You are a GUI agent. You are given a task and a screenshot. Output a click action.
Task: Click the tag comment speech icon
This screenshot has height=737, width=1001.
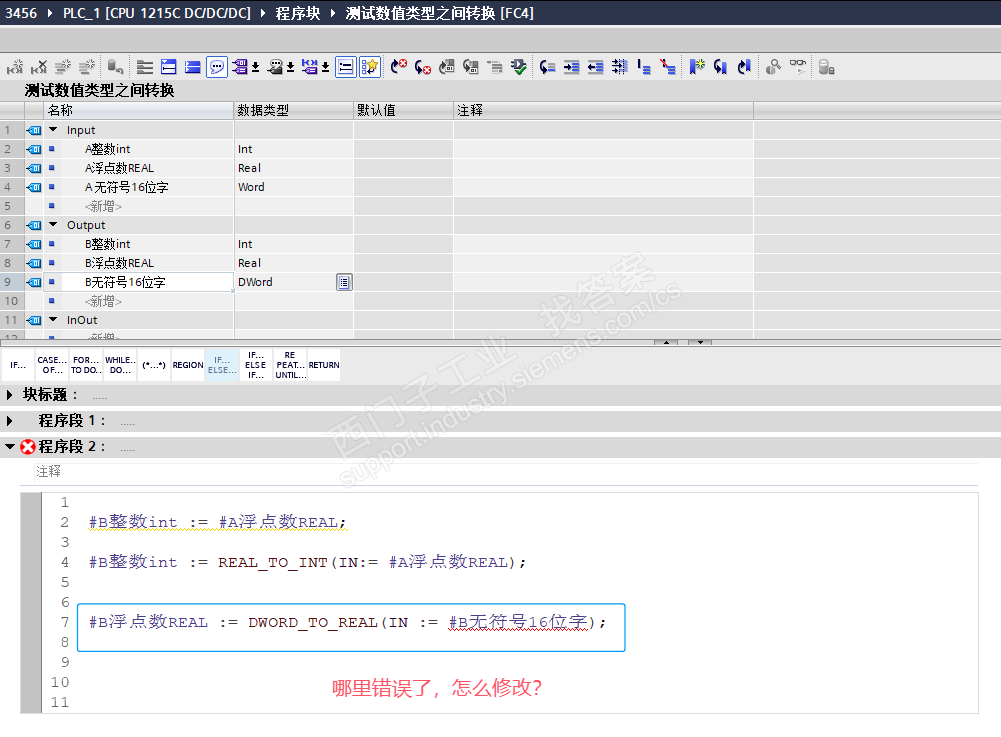(275, 67)
